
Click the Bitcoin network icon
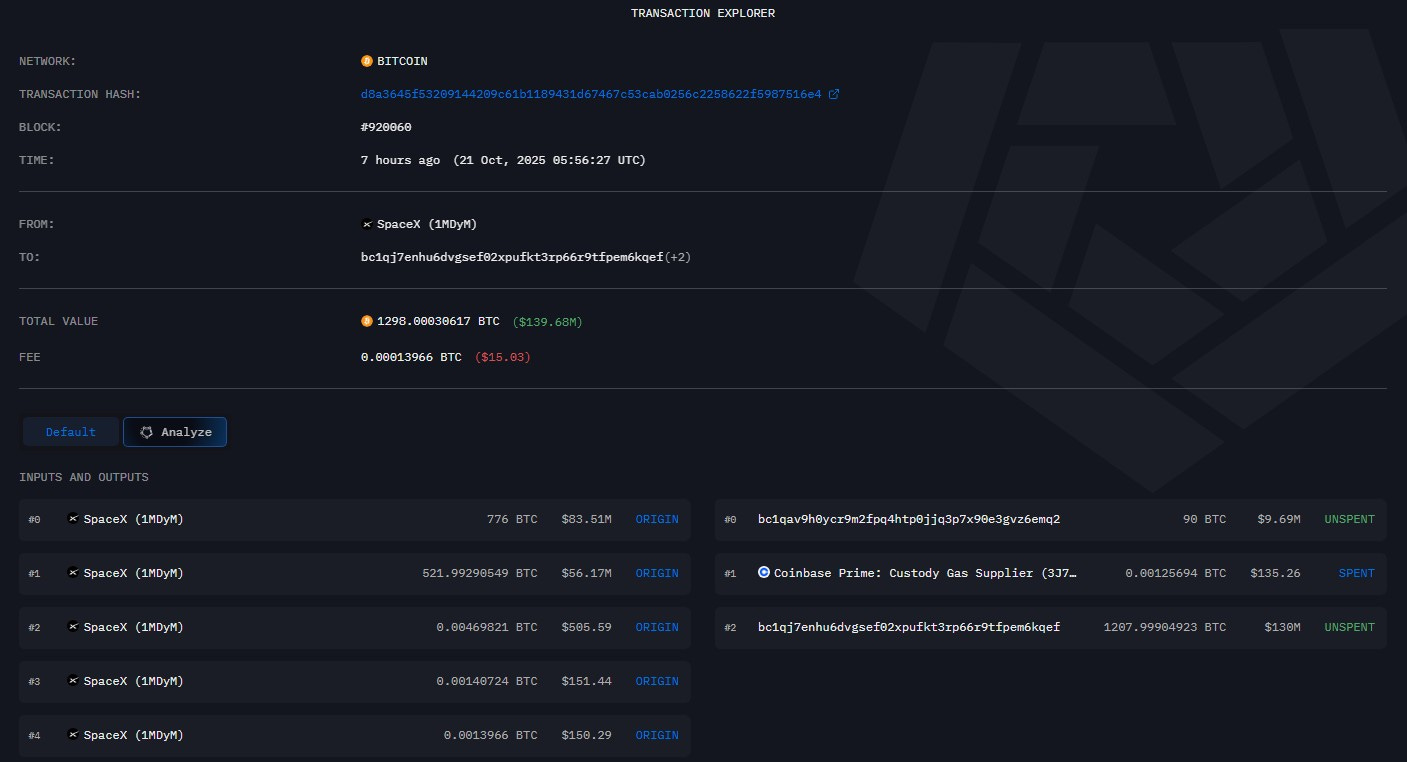coord(367,61)
